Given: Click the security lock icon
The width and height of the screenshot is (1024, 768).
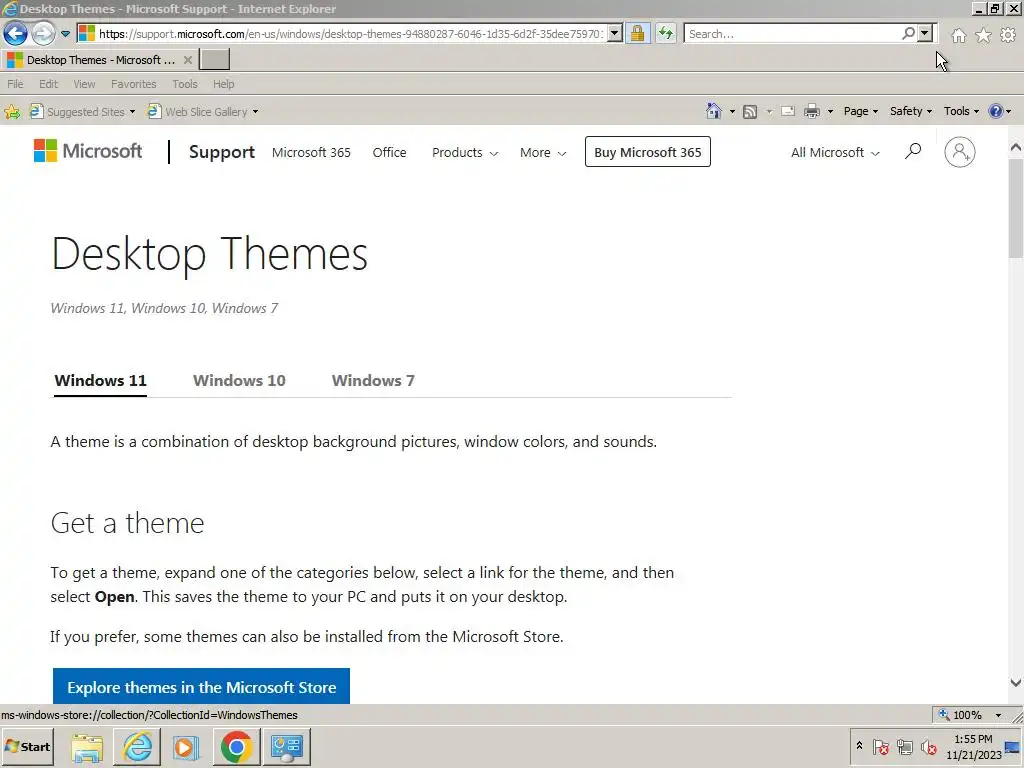Looking at the screenshot, I should pyautogui.click(x=637, y=33).
